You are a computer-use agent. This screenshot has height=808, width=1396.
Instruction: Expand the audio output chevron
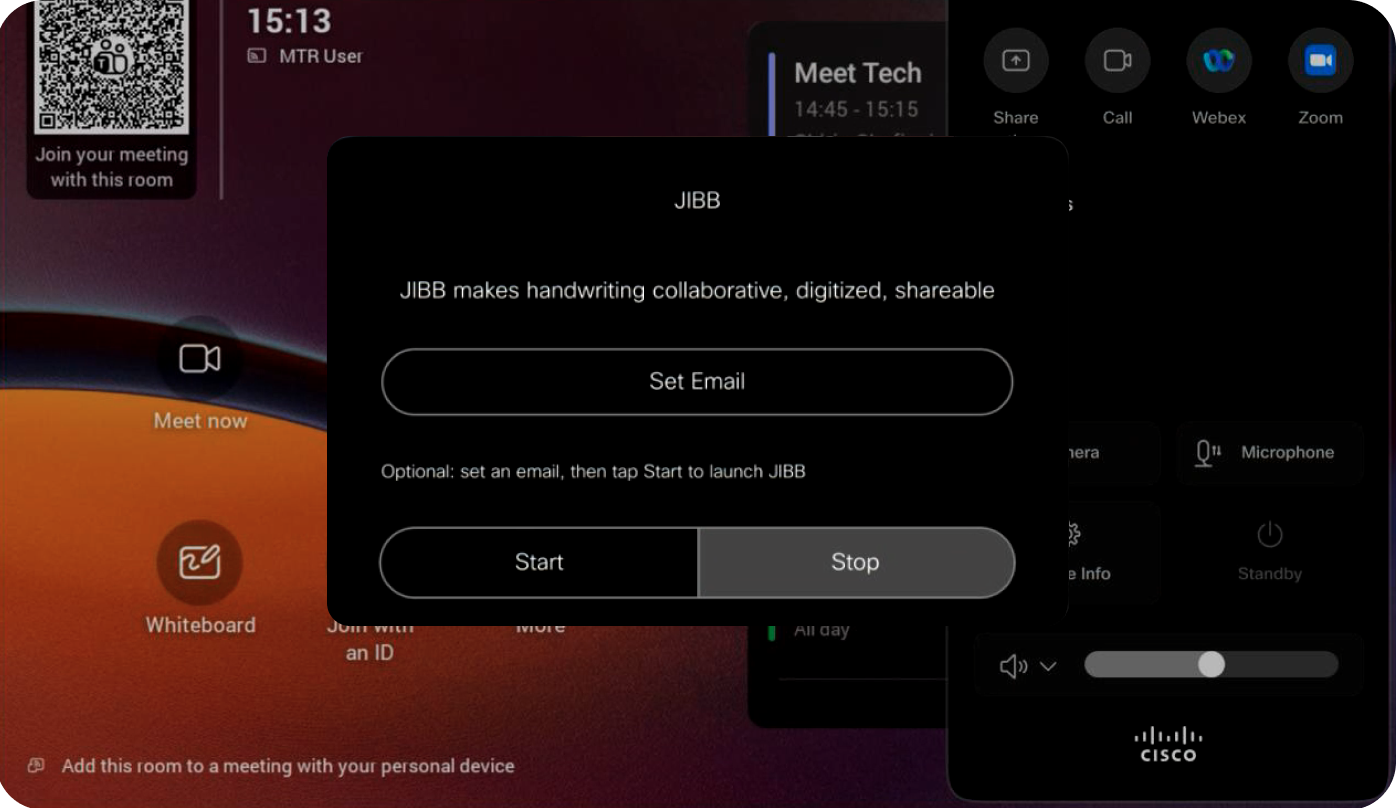(1048, 666)
